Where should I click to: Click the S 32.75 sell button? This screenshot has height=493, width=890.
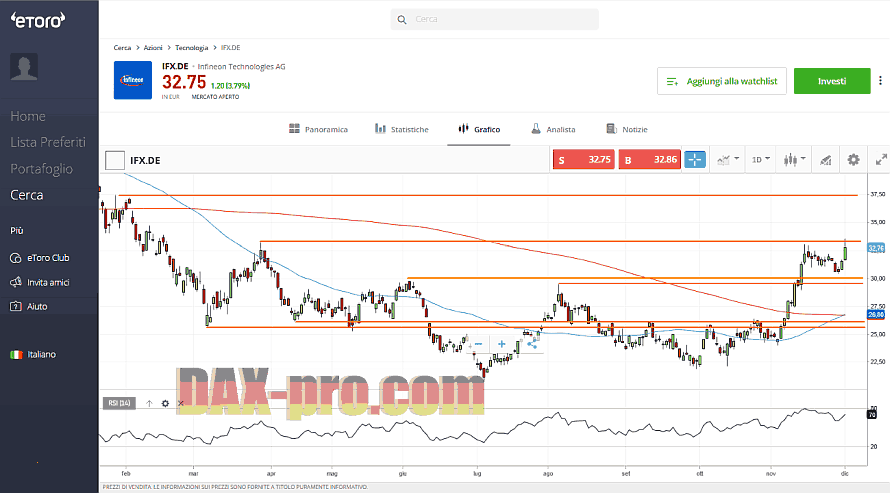click(583, 160)
